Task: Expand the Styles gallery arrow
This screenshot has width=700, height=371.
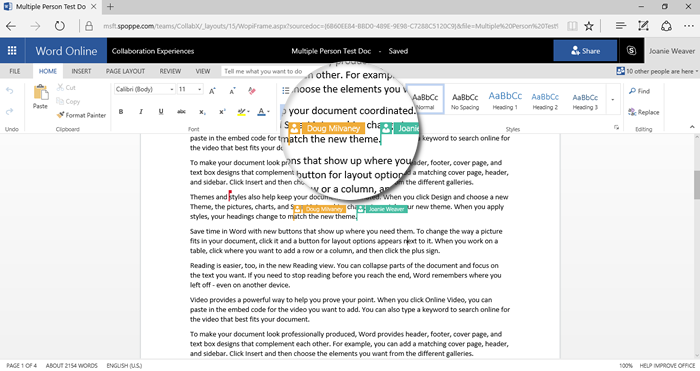Action: pyautogui.click(x=612, y=99)
